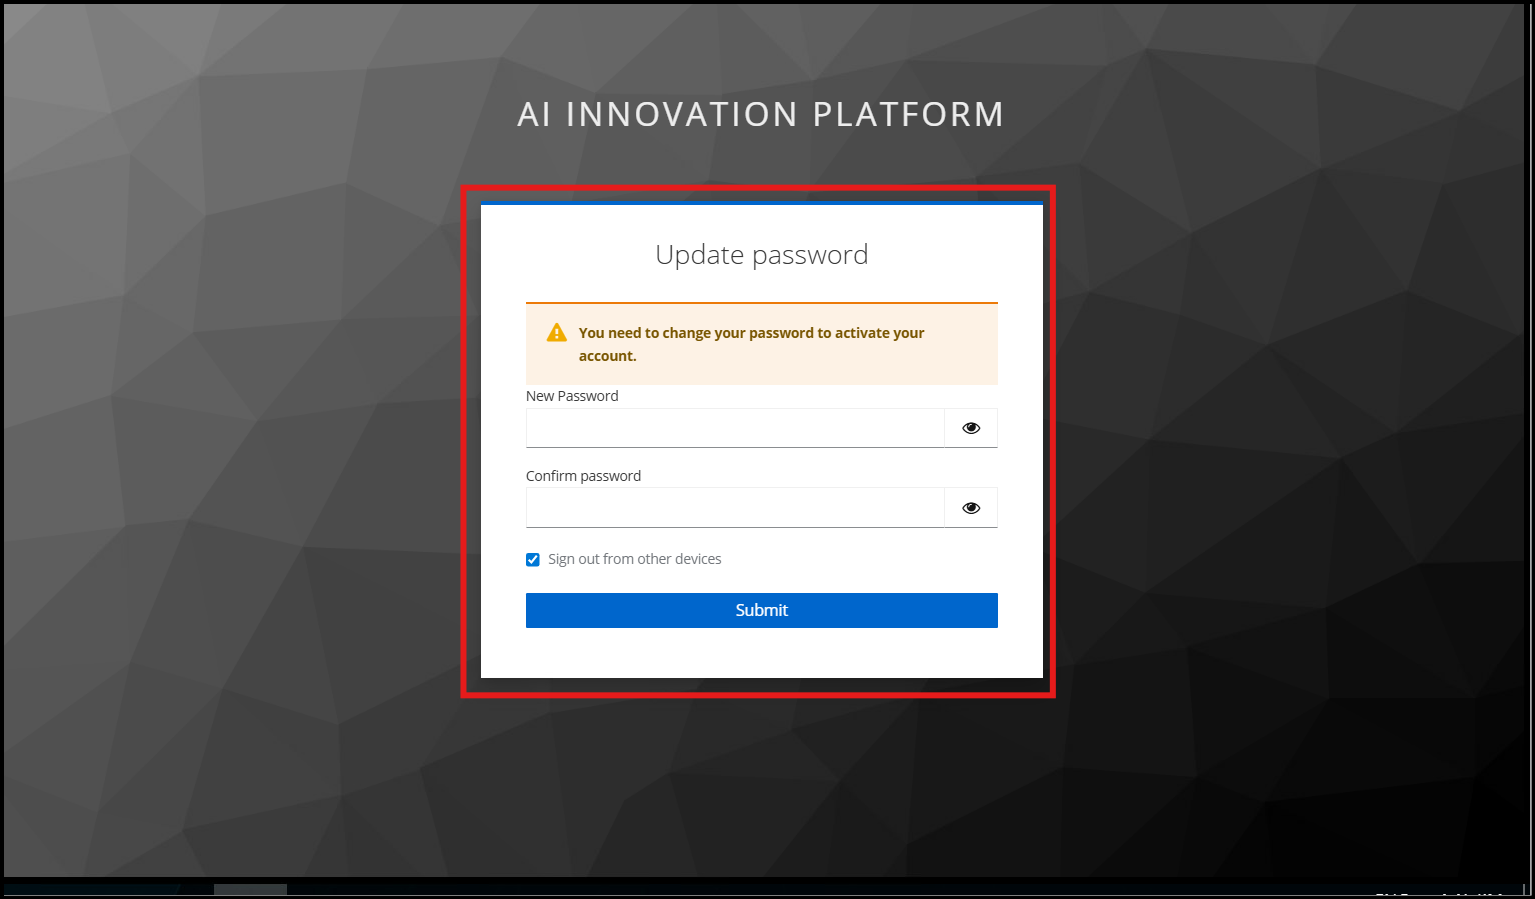1535x899 pixels.
Task: Focus the Confirm password input field
Action: coord(735,508)
